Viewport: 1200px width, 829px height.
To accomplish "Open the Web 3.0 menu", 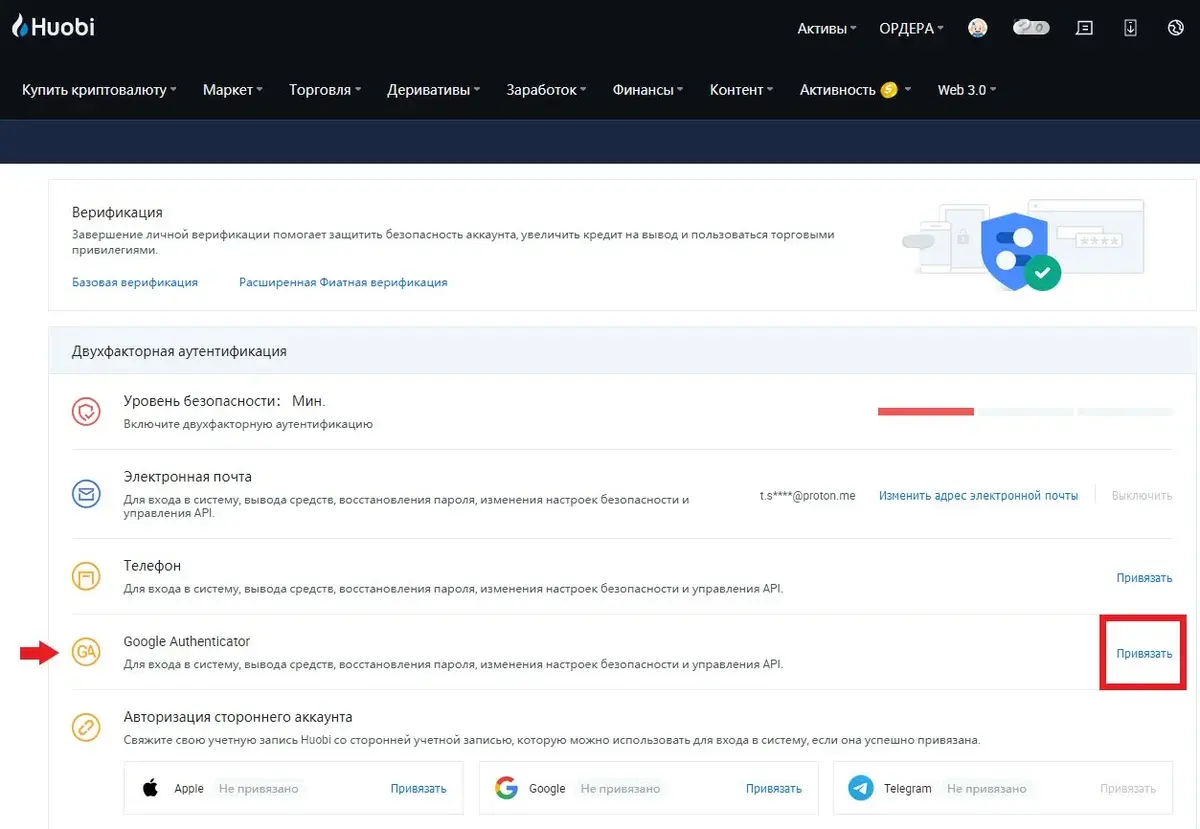I will point(966,90).
